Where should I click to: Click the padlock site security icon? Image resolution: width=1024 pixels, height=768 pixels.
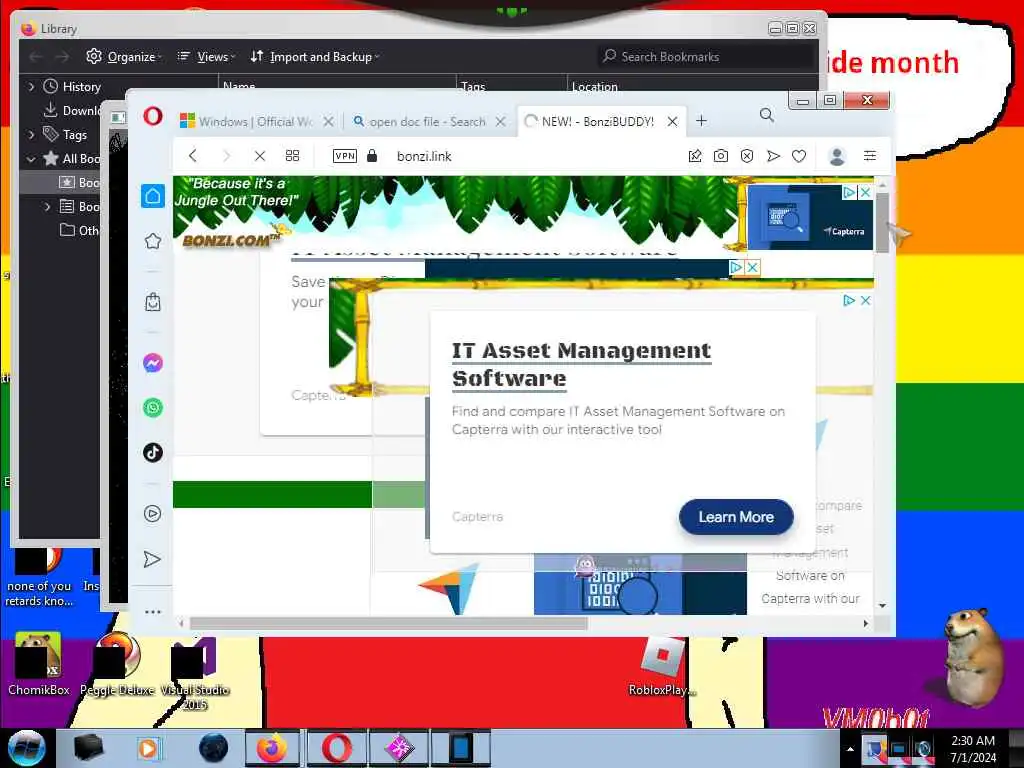[x=372, y=155]
